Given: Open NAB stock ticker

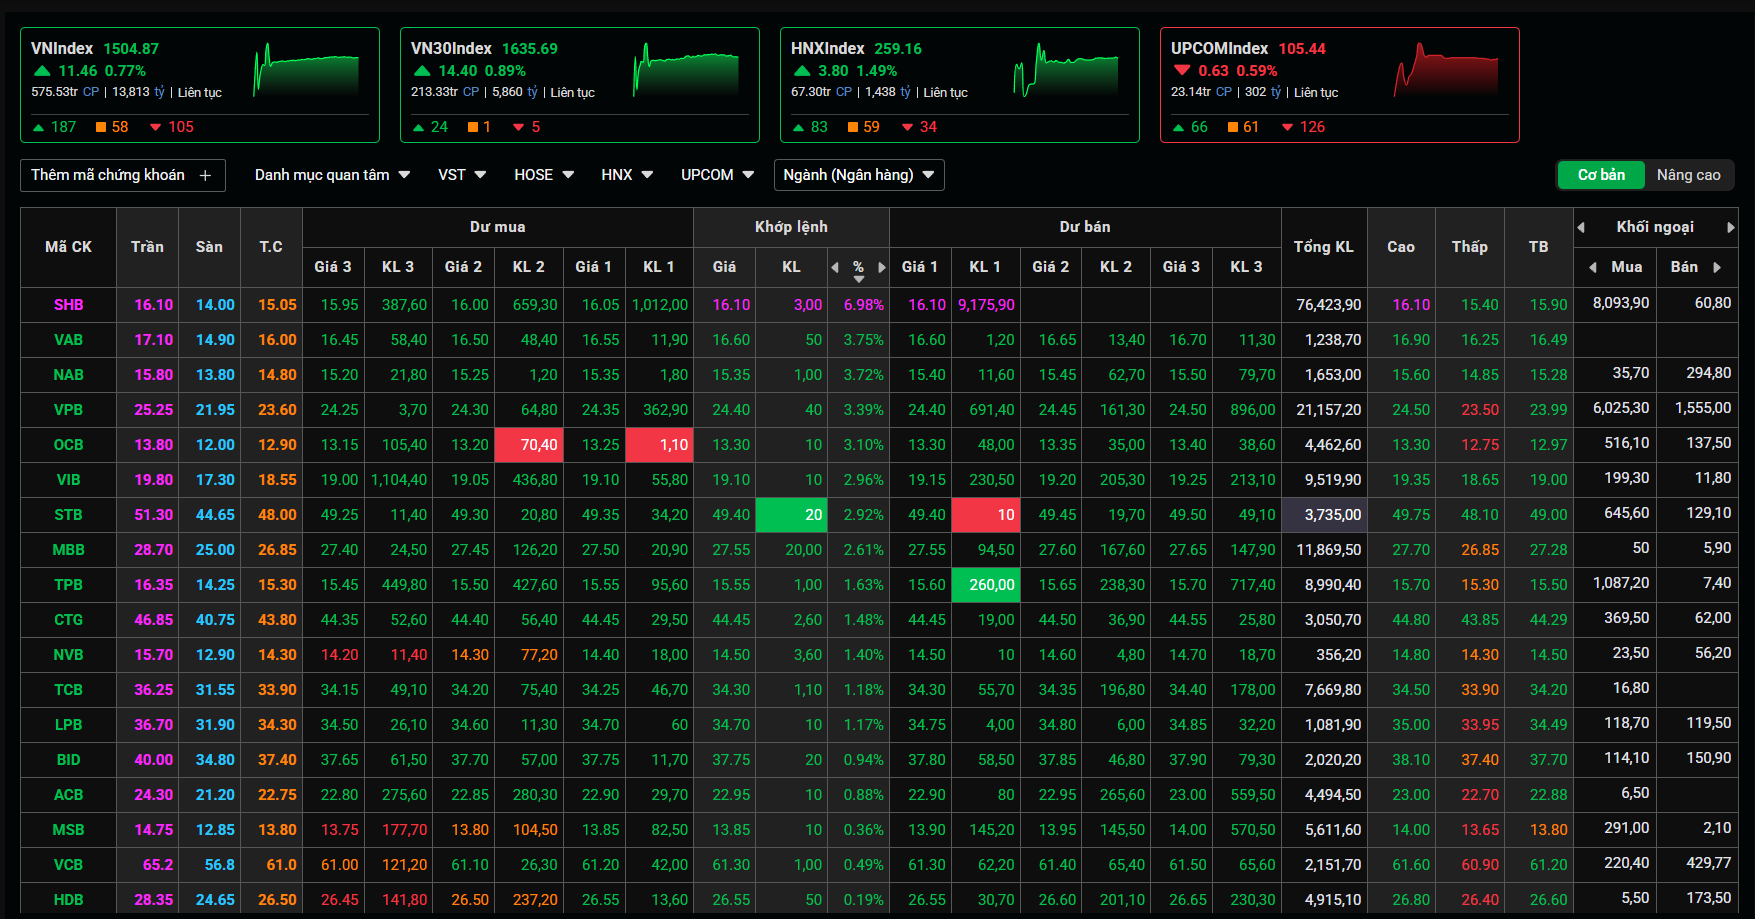Looking at the screenshot, I should [x=68, y=375].
